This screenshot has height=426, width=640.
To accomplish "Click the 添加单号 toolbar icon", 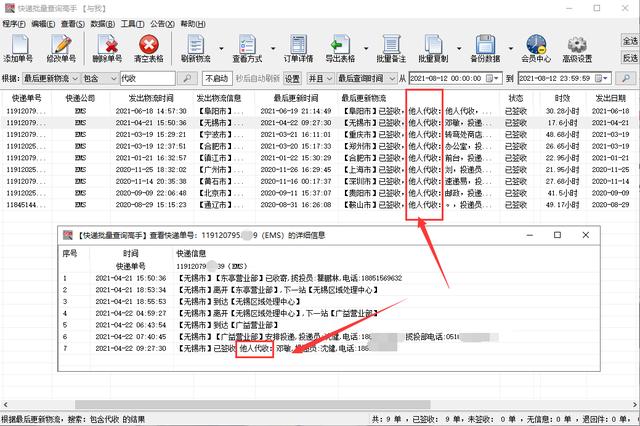I will 19,45.
